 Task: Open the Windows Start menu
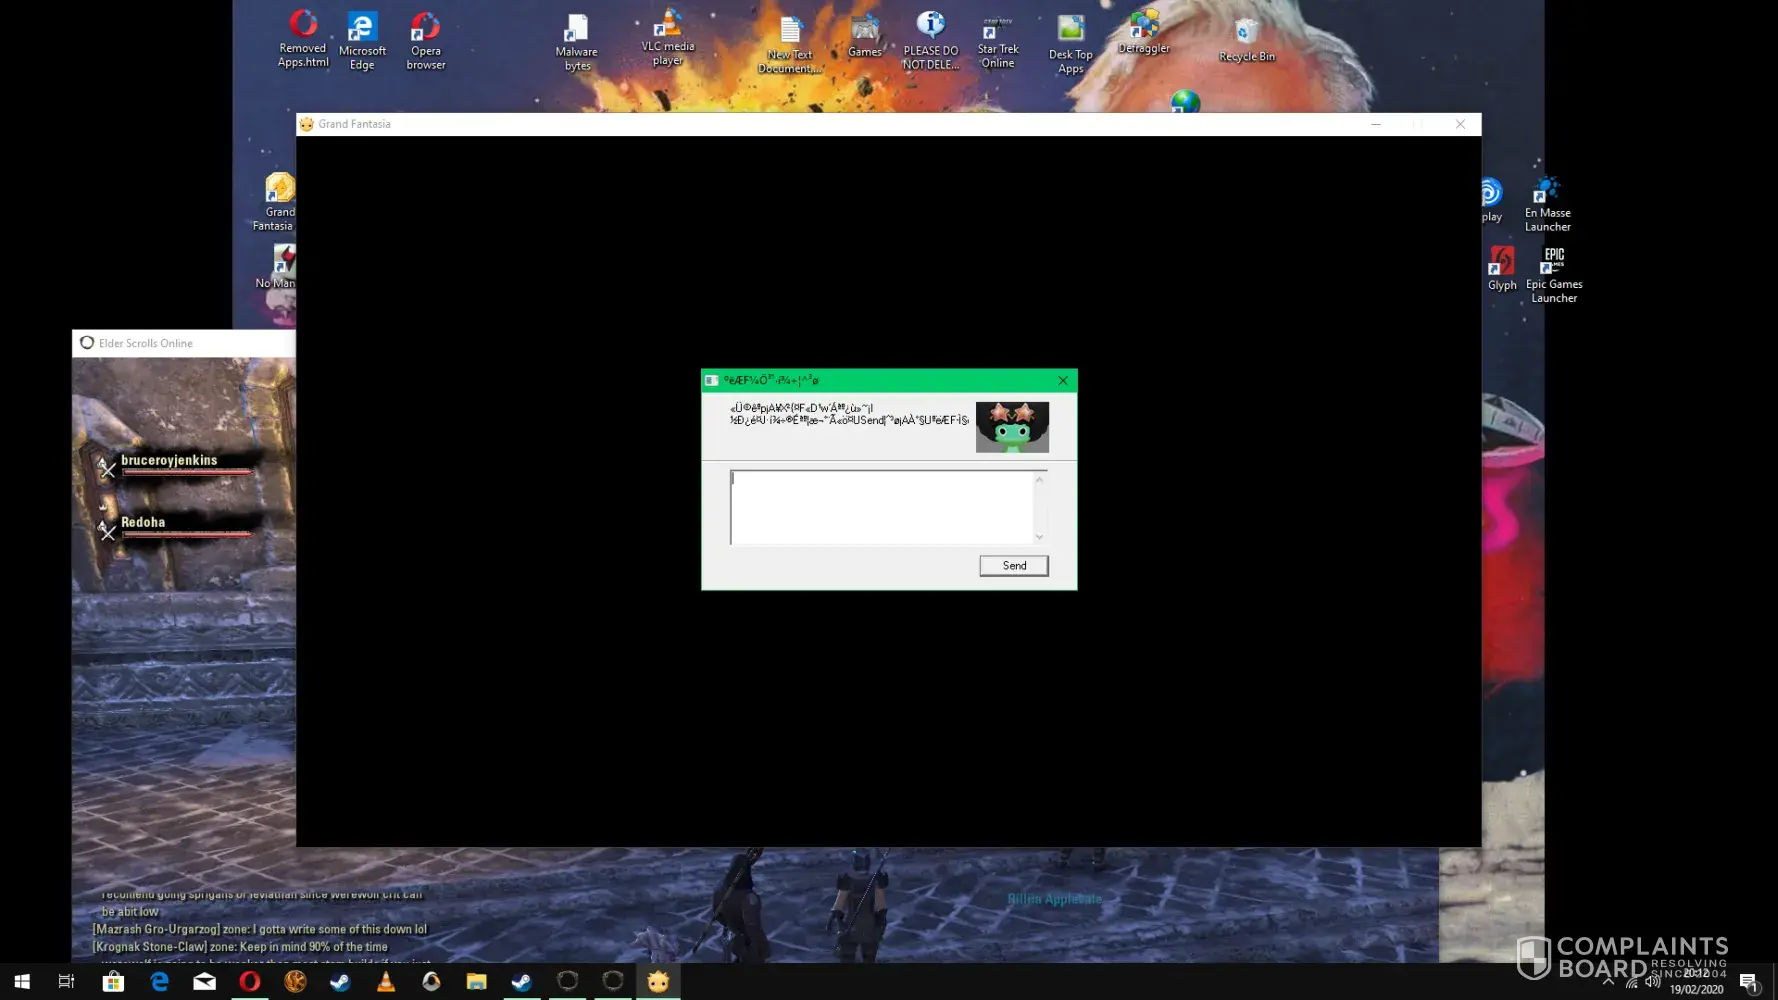22,982
